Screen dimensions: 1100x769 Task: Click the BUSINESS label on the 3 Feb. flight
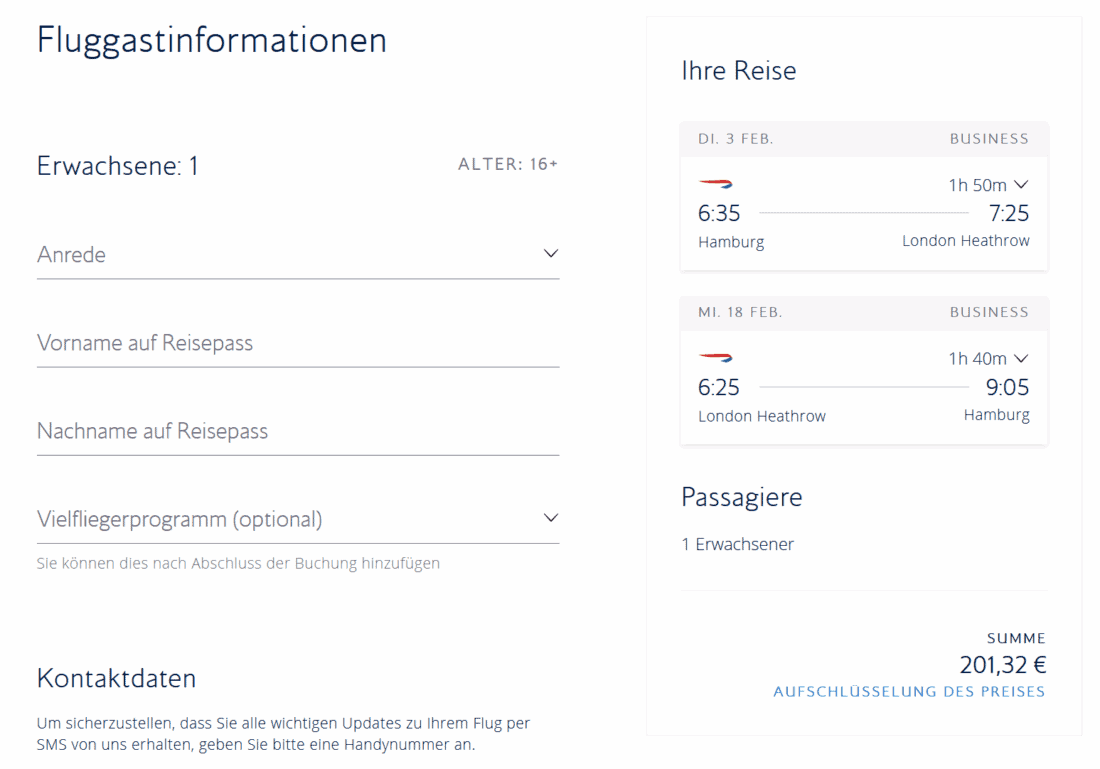point(988,139)
